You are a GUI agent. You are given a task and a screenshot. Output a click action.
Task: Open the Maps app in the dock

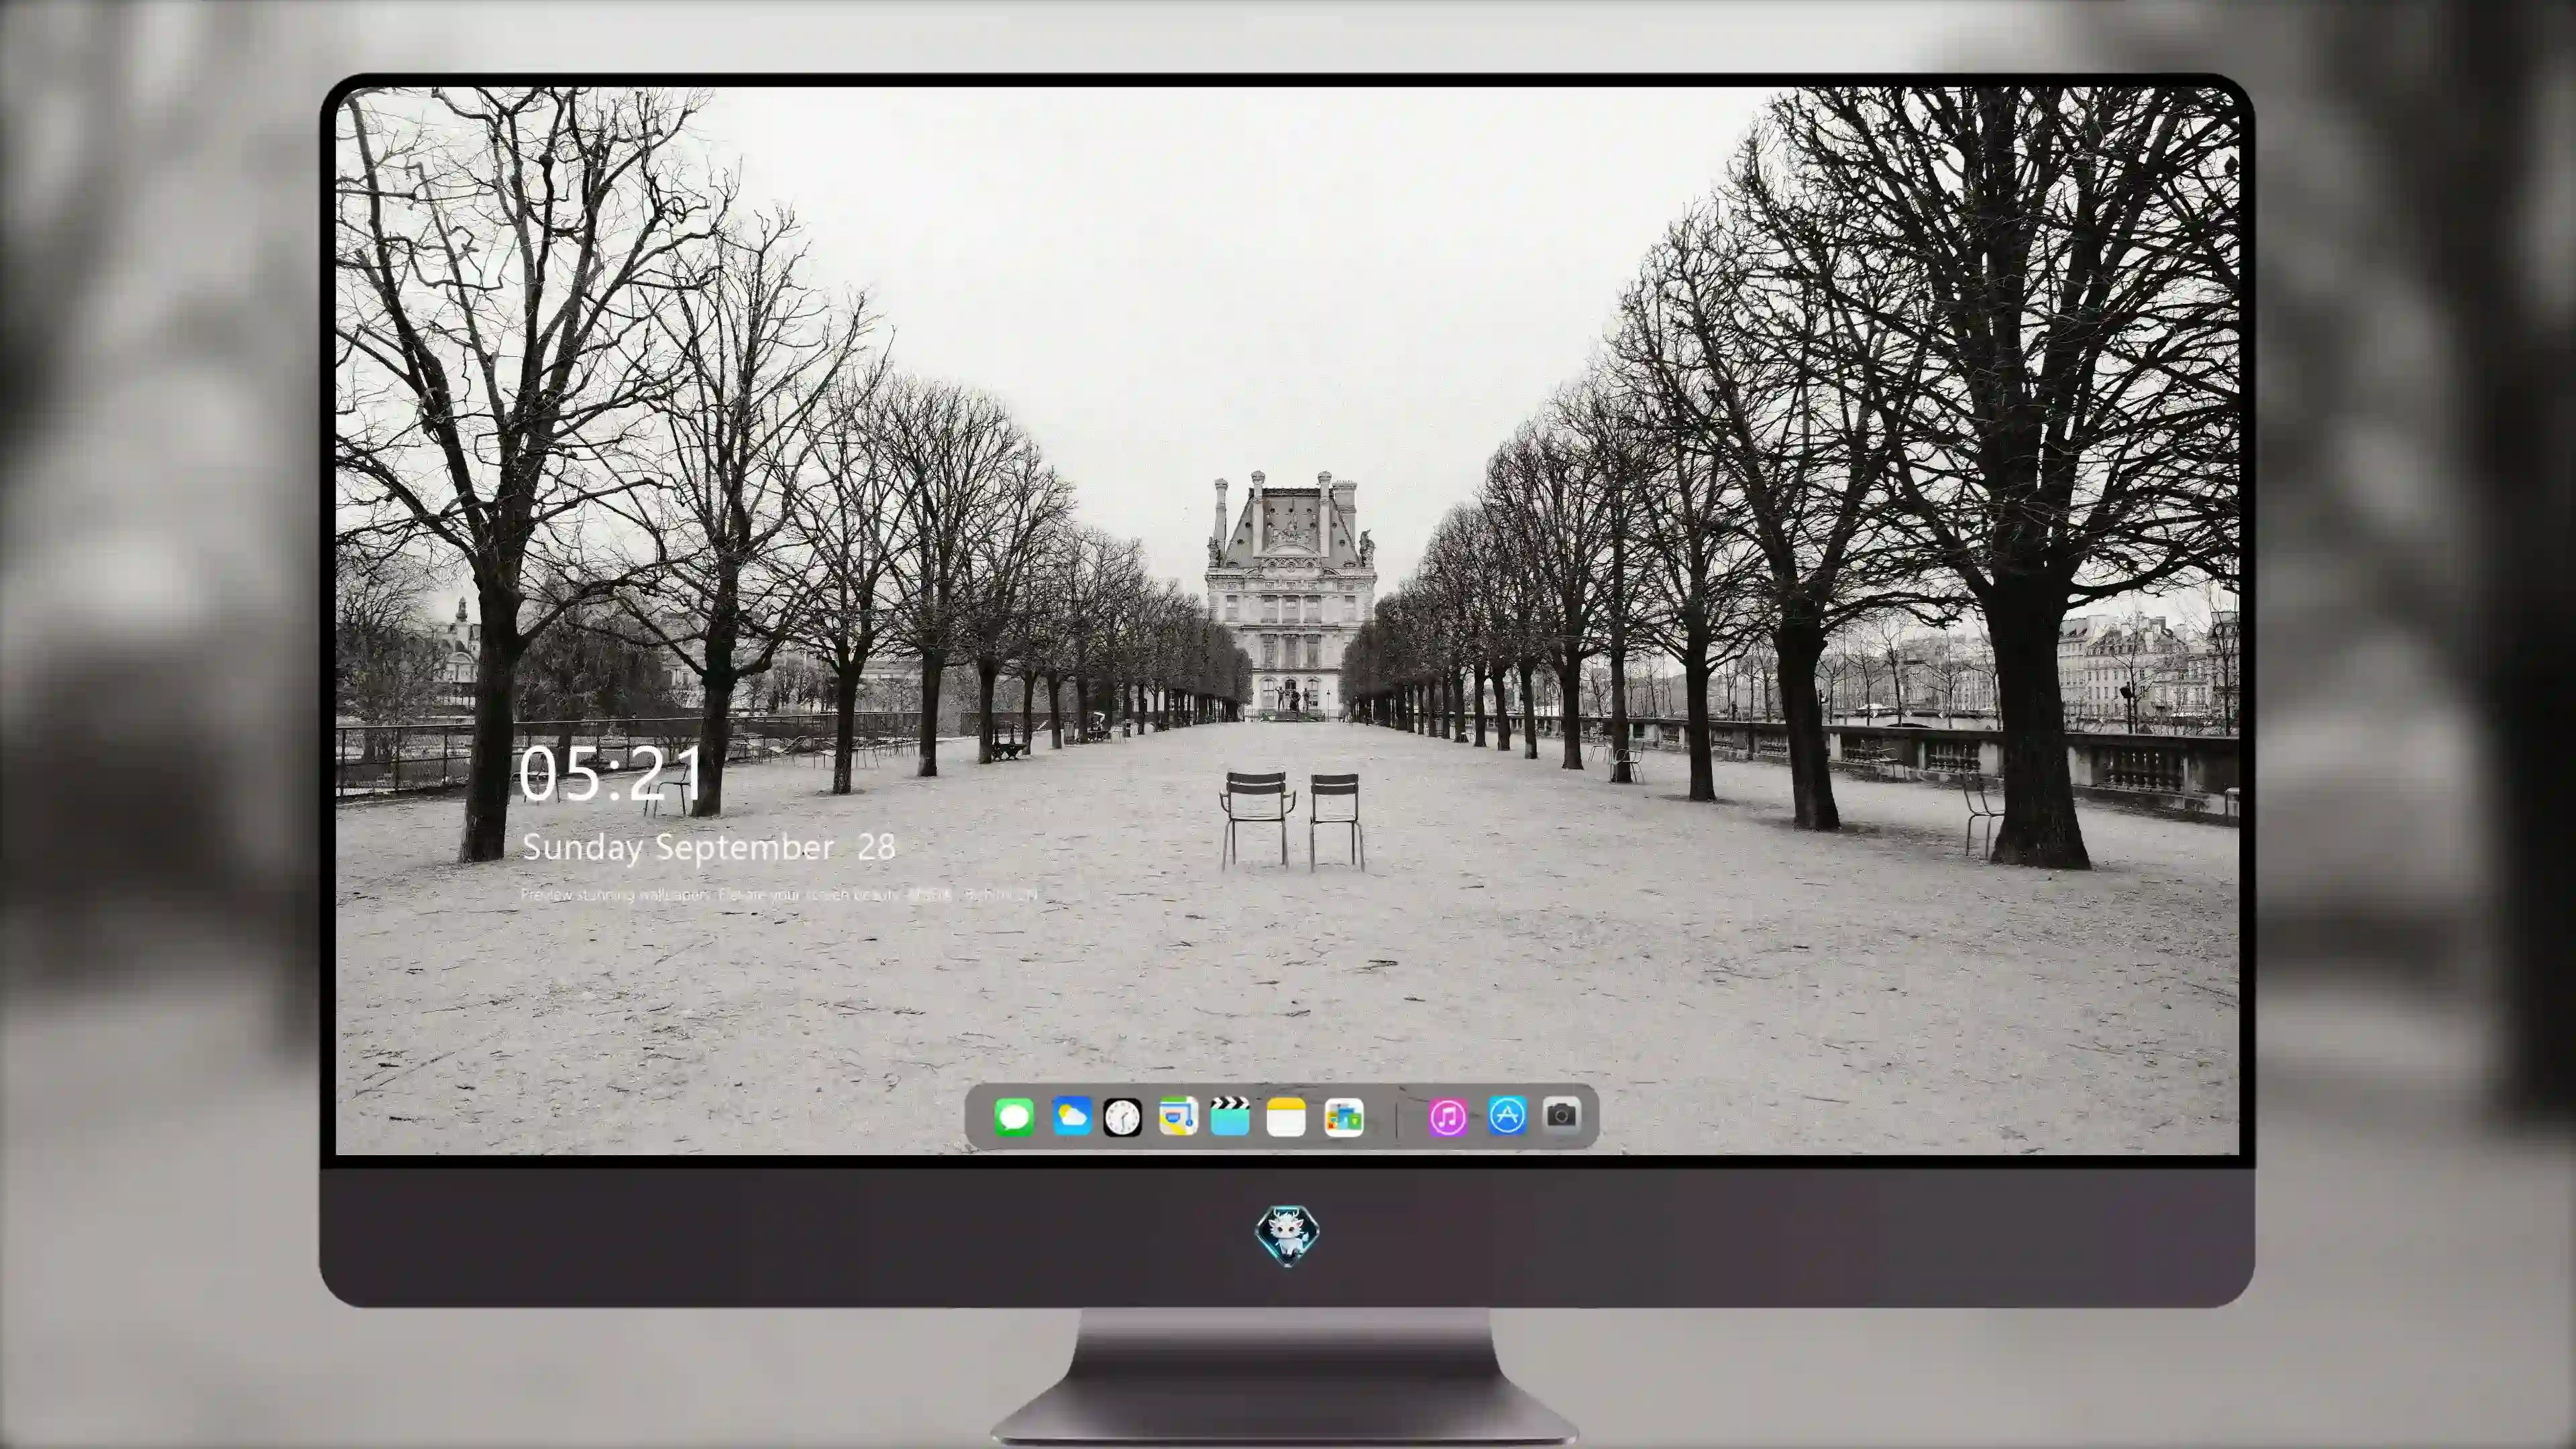click(1178, 1117)
